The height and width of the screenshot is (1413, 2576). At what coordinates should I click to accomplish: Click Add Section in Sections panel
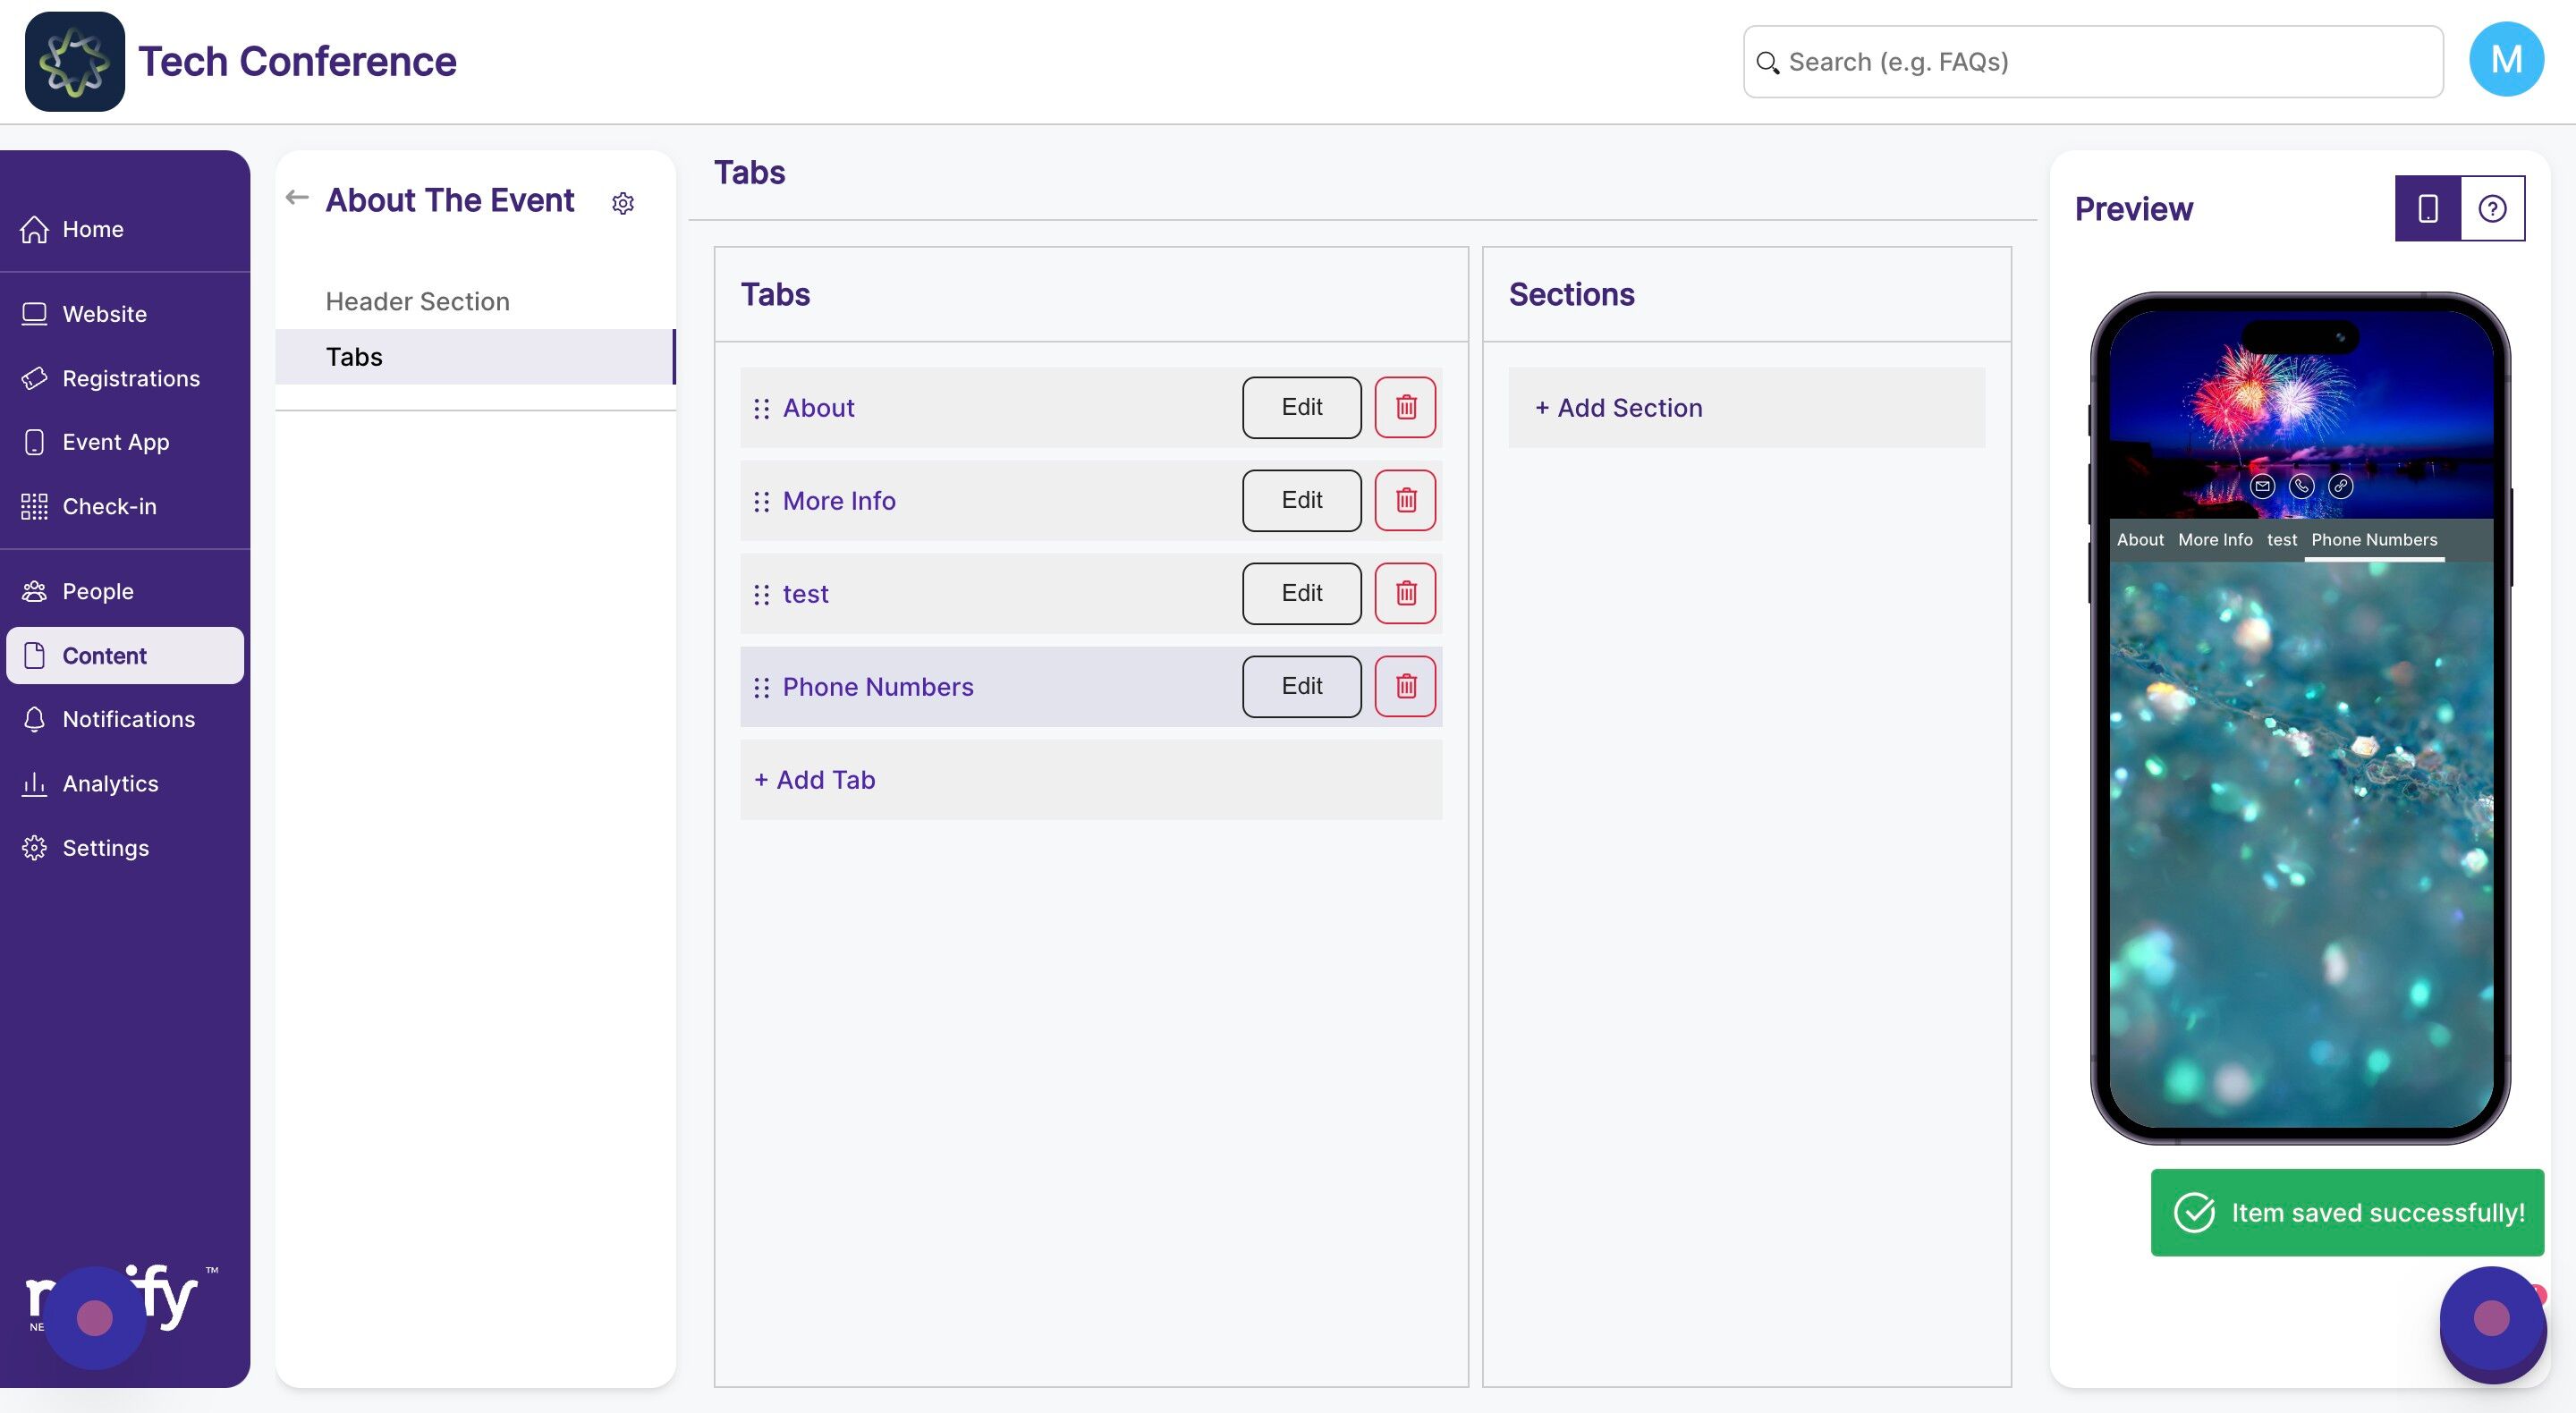click(1618, 407)
